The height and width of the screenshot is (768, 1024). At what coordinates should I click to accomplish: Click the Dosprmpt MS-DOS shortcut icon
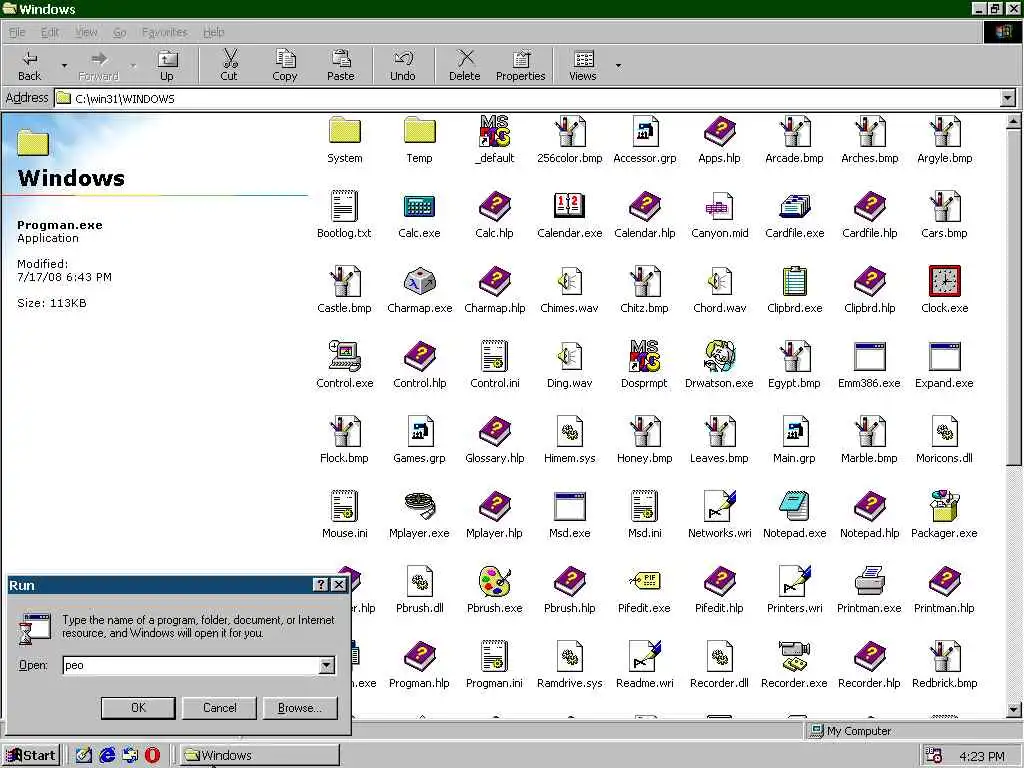644,357
